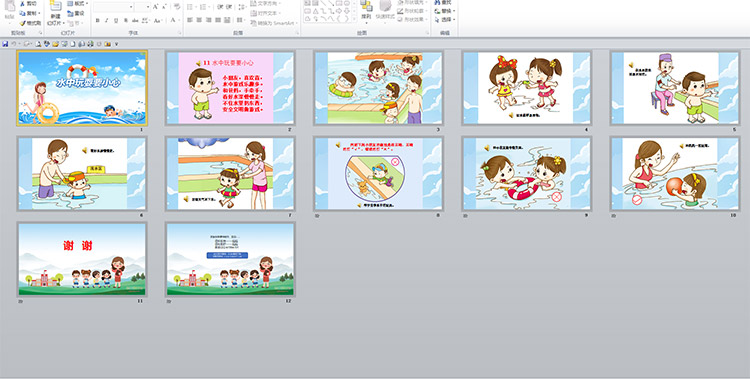The image size is (750, 379).
Task: Click the Reset (重设) slide button
Action: pyautogui.click(x=76, y=13)
